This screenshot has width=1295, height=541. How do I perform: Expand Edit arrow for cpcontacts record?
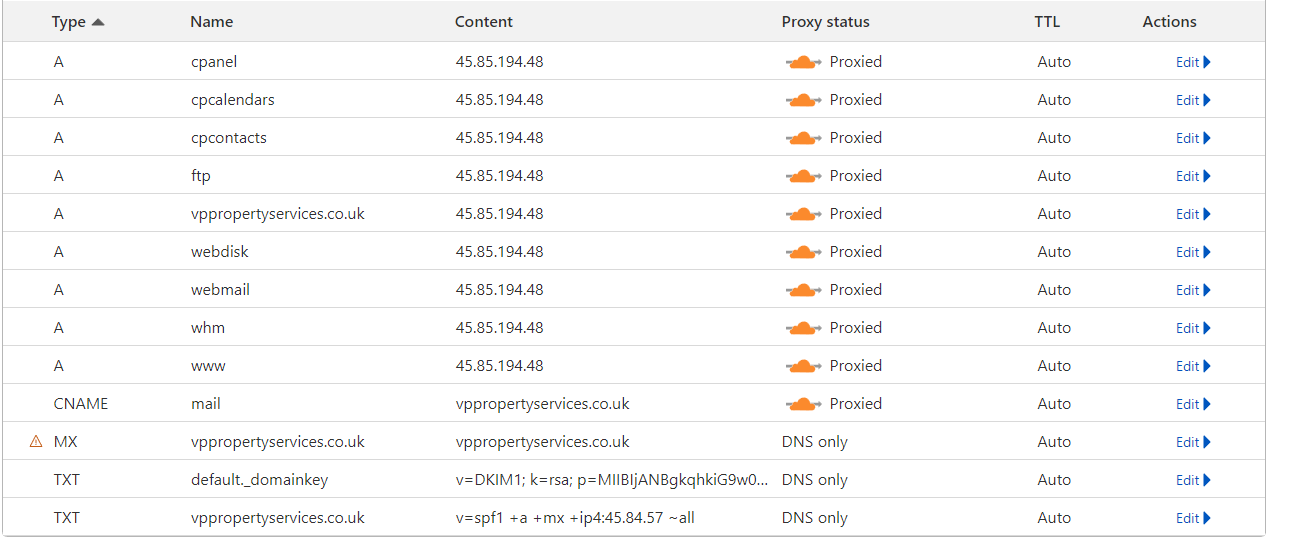1207,138
